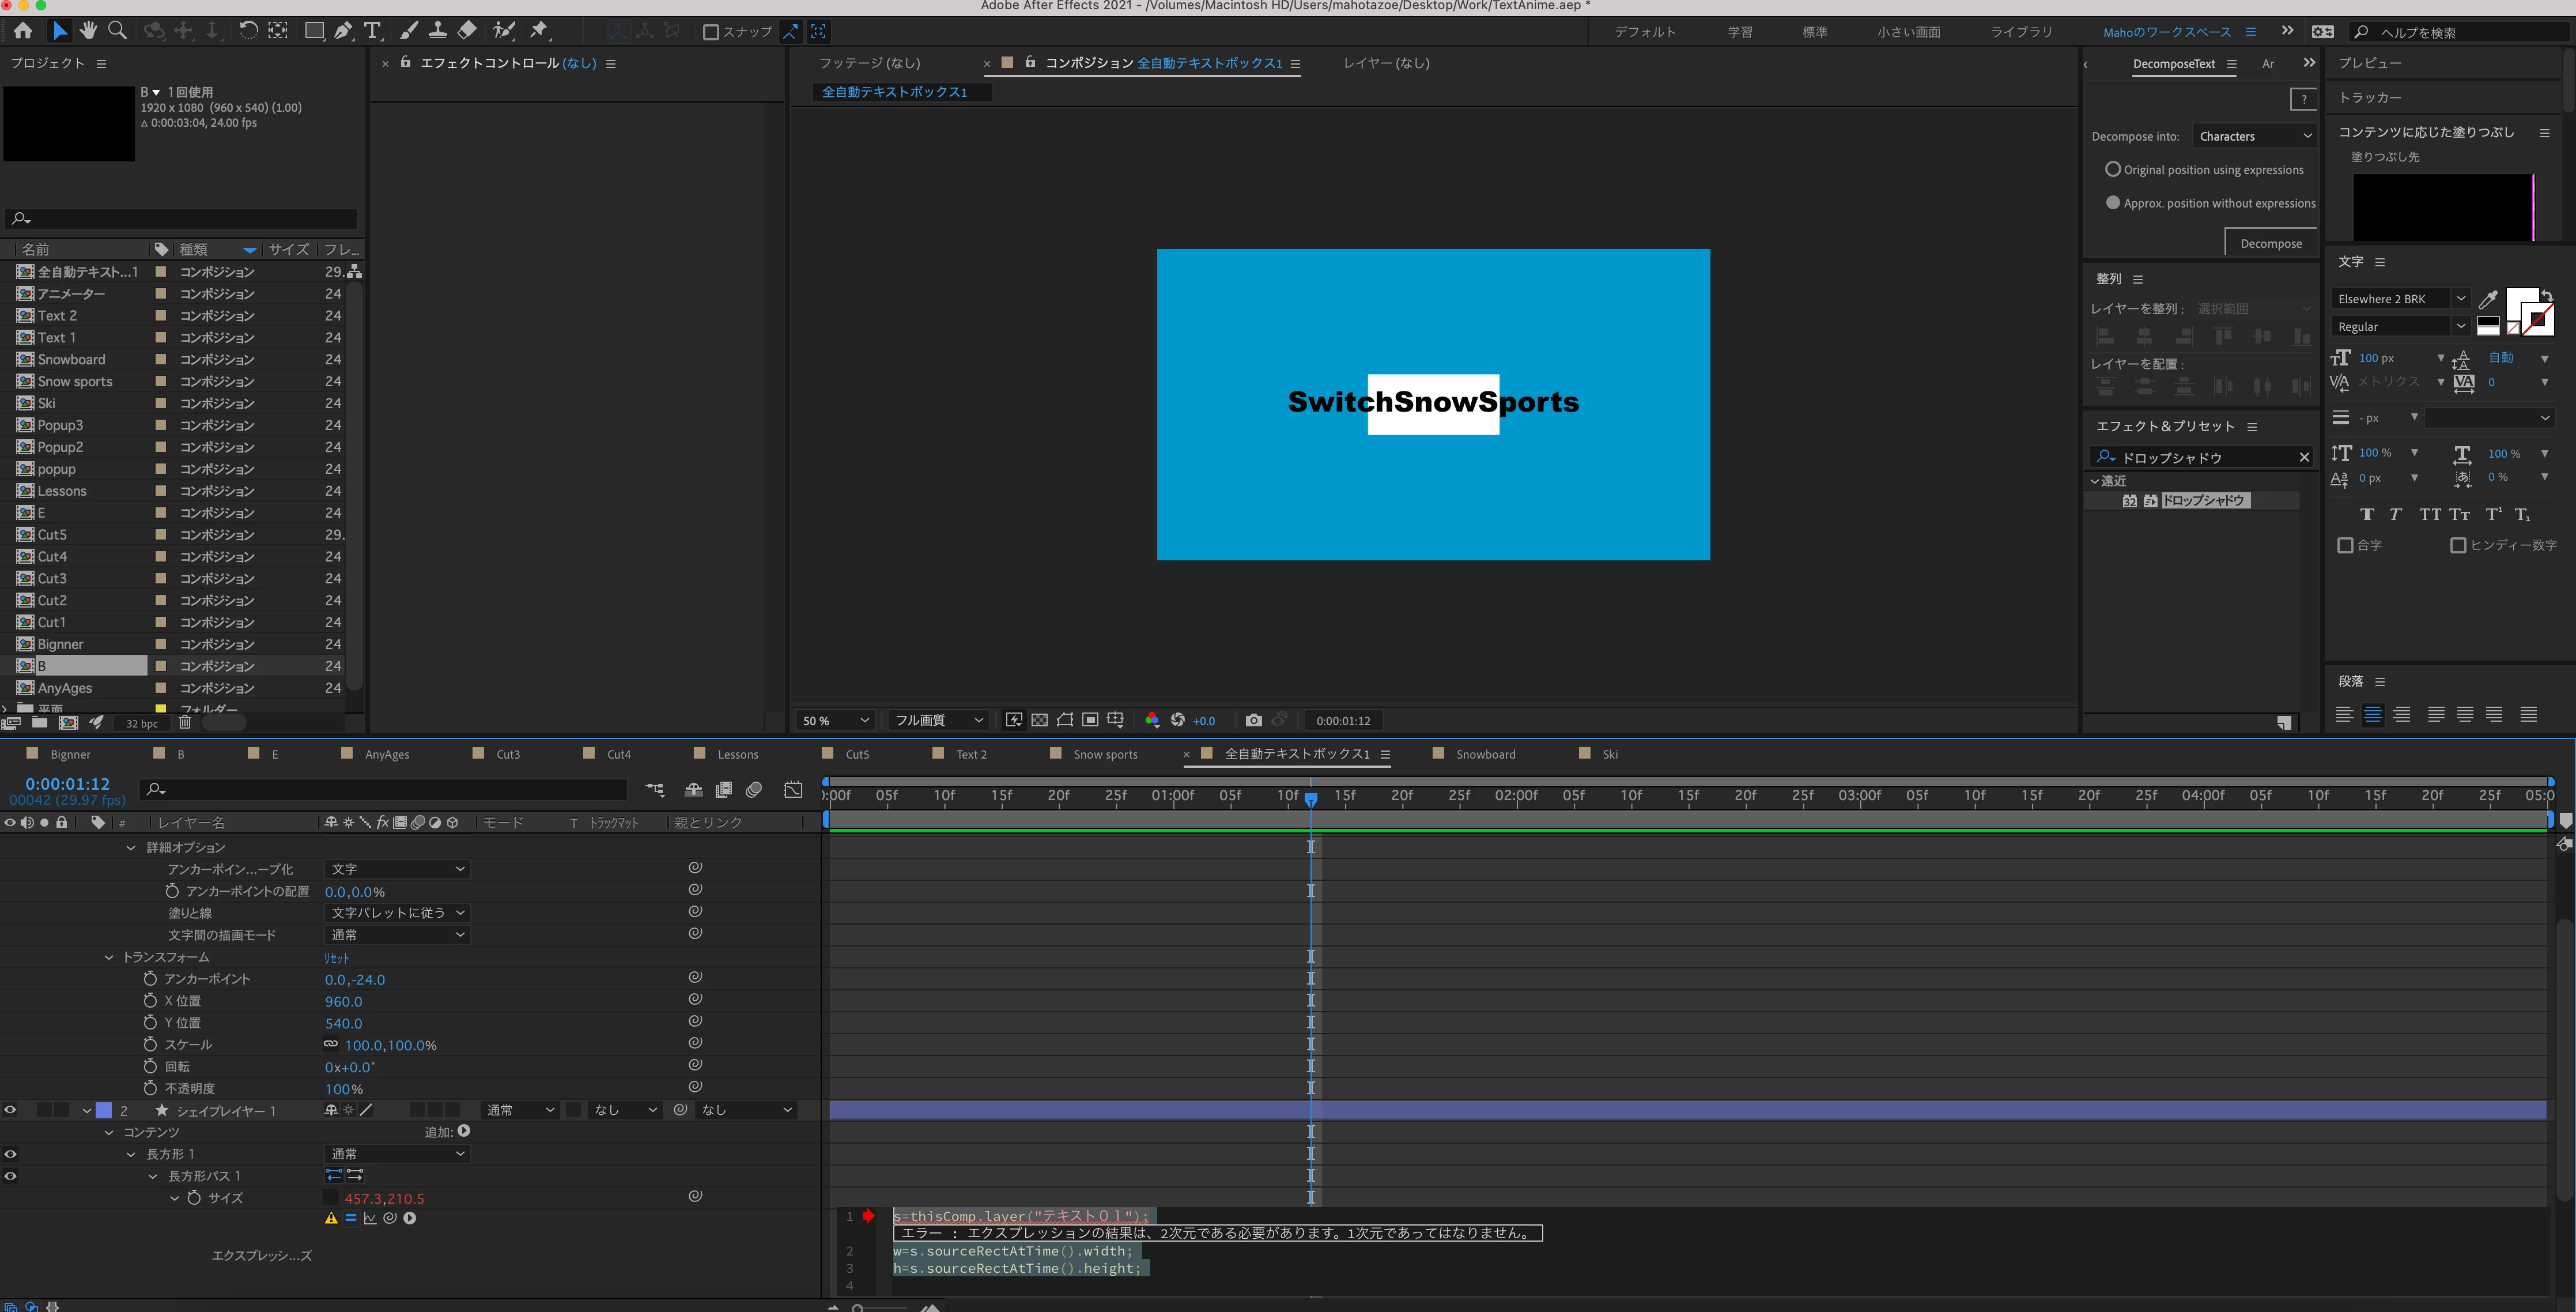Image resolution: width=2576 pixels, height=1312 pixels.
Task: Select the Hand tool
Action: 88,31
